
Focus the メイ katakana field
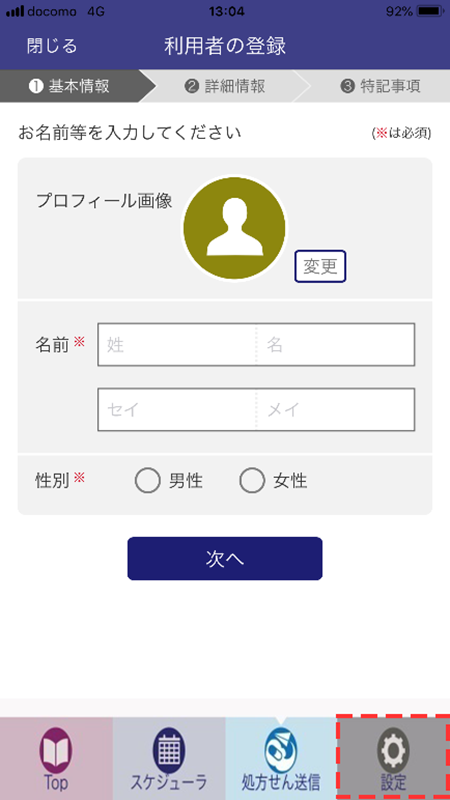pos(336,410)
